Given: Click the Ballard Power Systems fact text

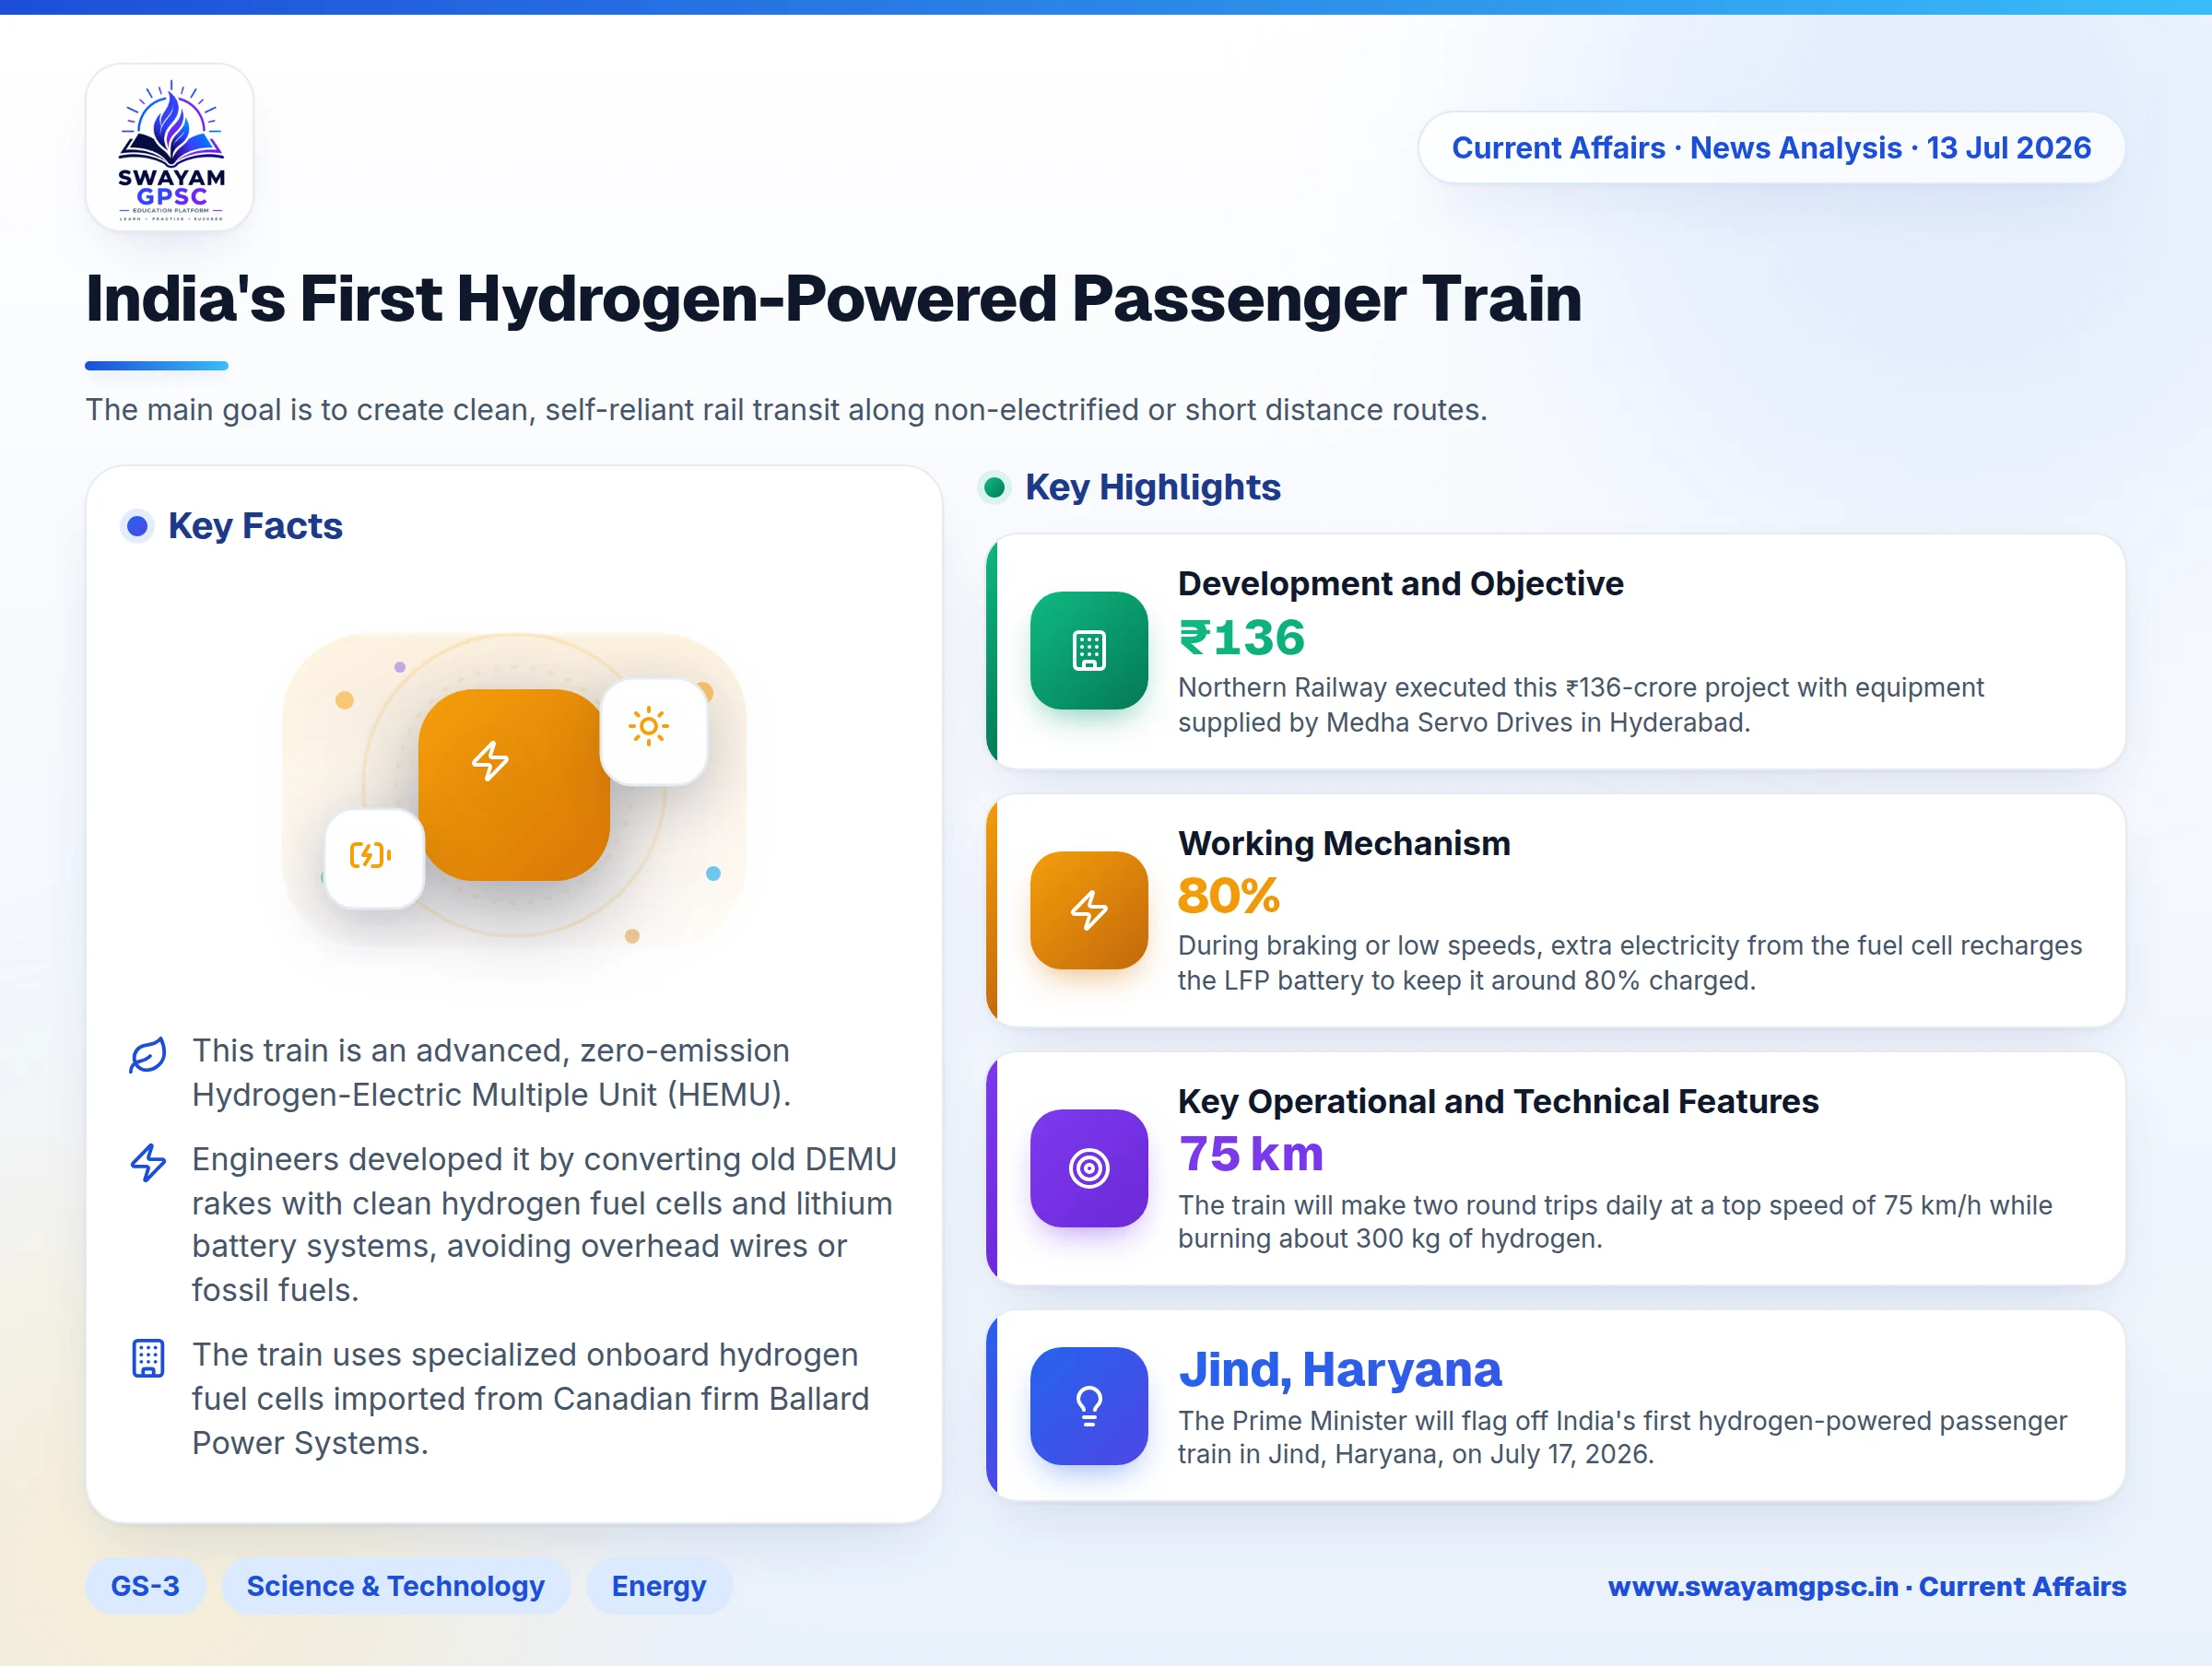Looking at the screenshot, I should point(531,1398).
